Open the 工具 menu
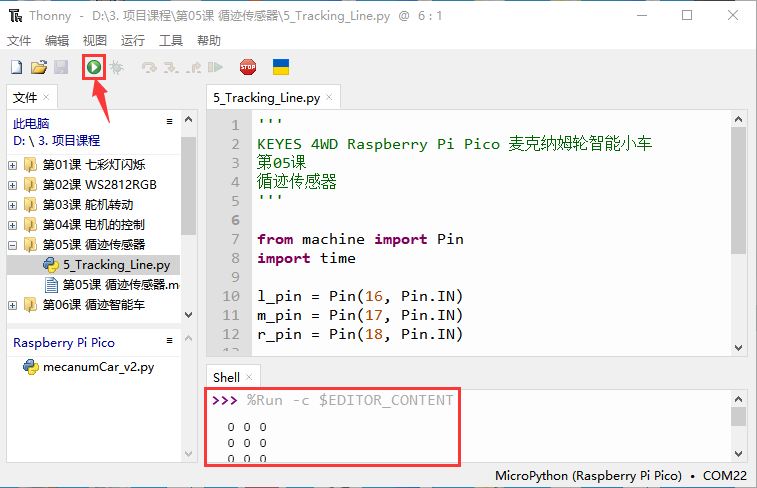 [171, 41]
